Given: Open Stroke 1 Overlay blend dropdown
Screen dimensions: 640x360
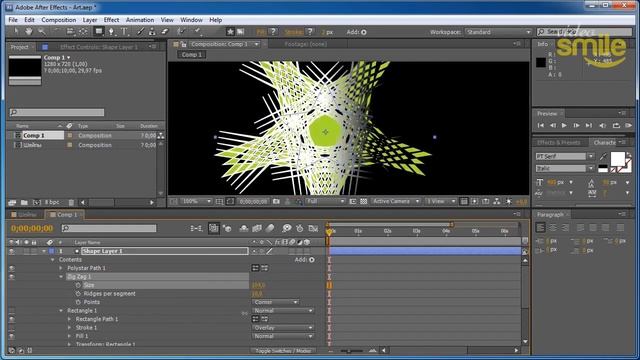Looking at the screenshot, I should (x=283, y=328).
